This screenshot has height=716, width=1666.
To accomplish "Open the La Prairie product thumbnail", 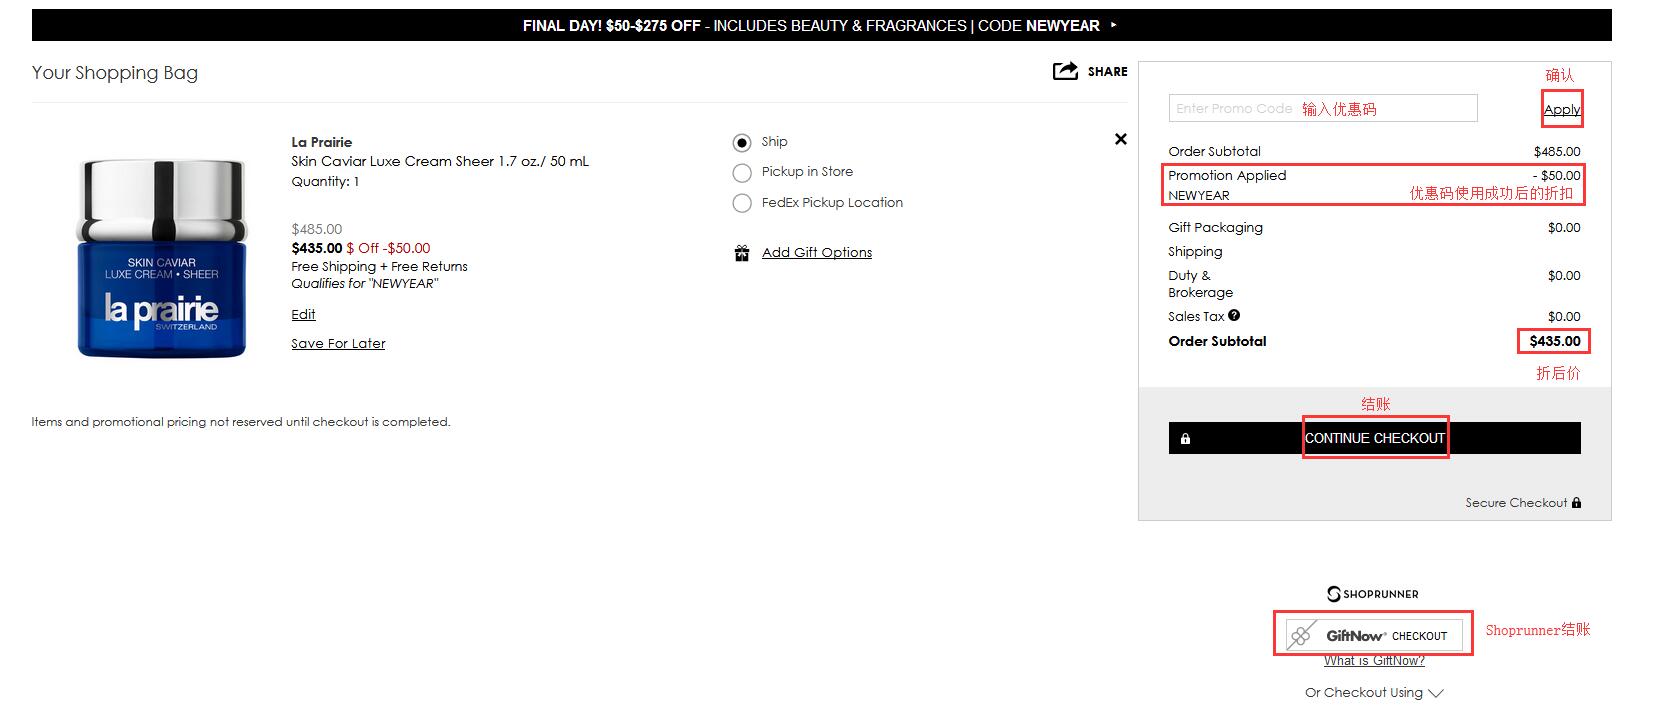I will click(x=162, y=258).
